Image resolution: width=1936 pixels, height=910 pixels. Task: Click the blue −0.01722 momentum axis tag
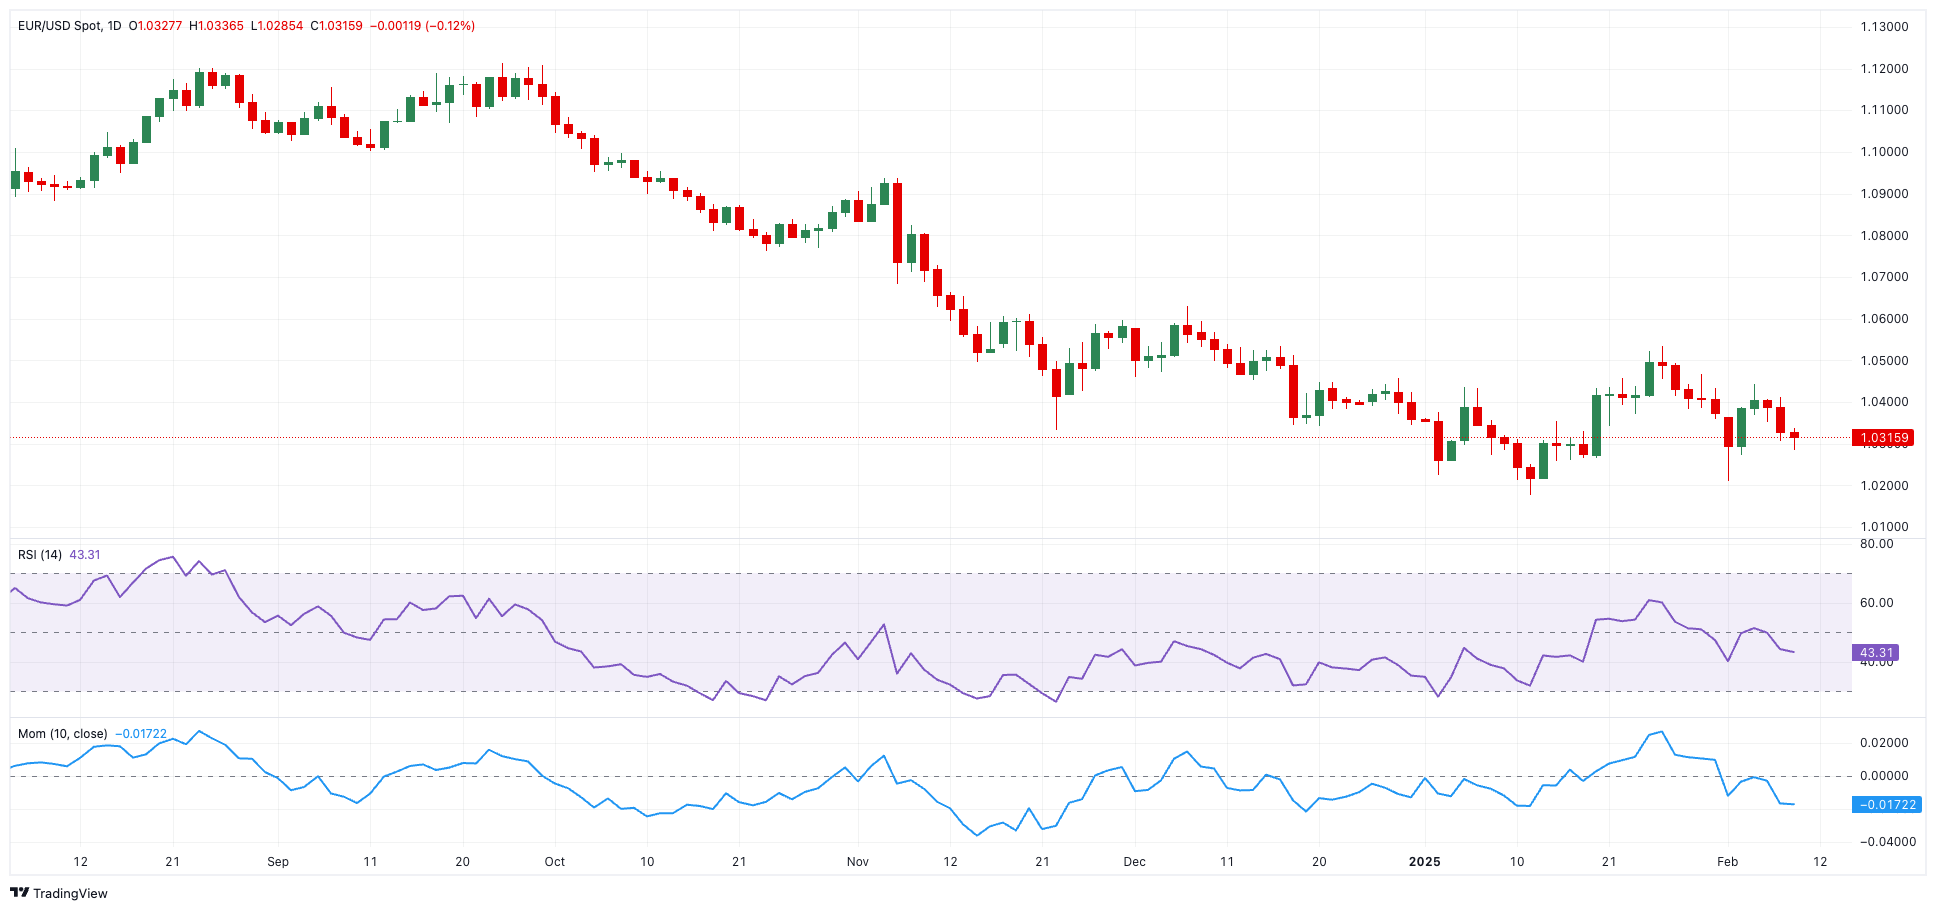point(1887,805)
